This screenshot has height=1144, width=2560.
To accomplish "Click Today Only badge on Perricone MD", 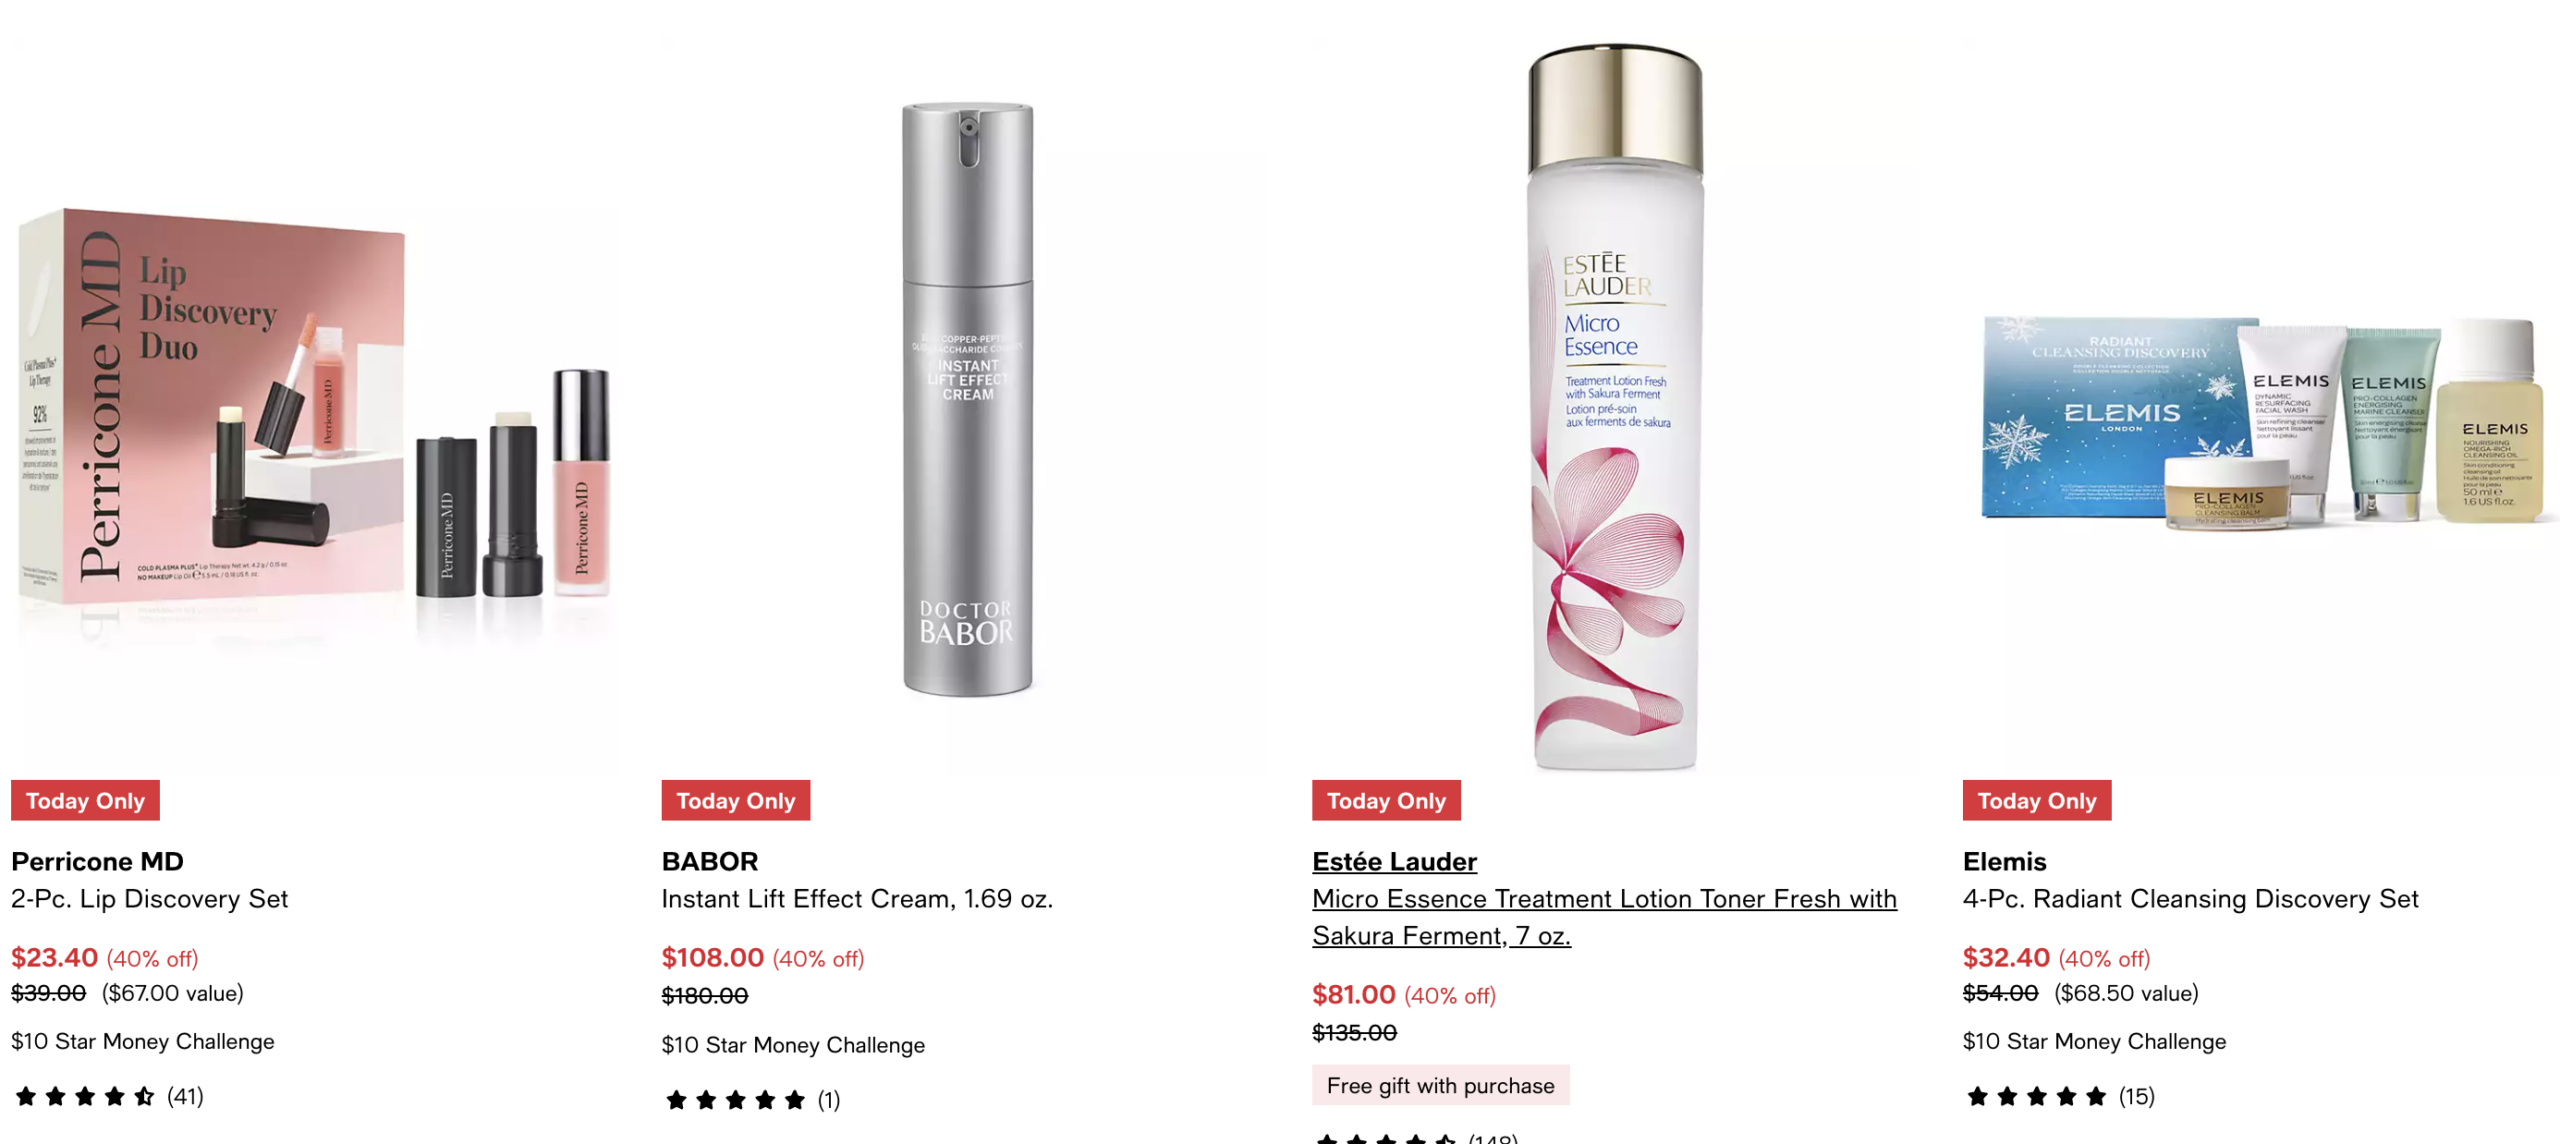I will click(x=85, y=800).
